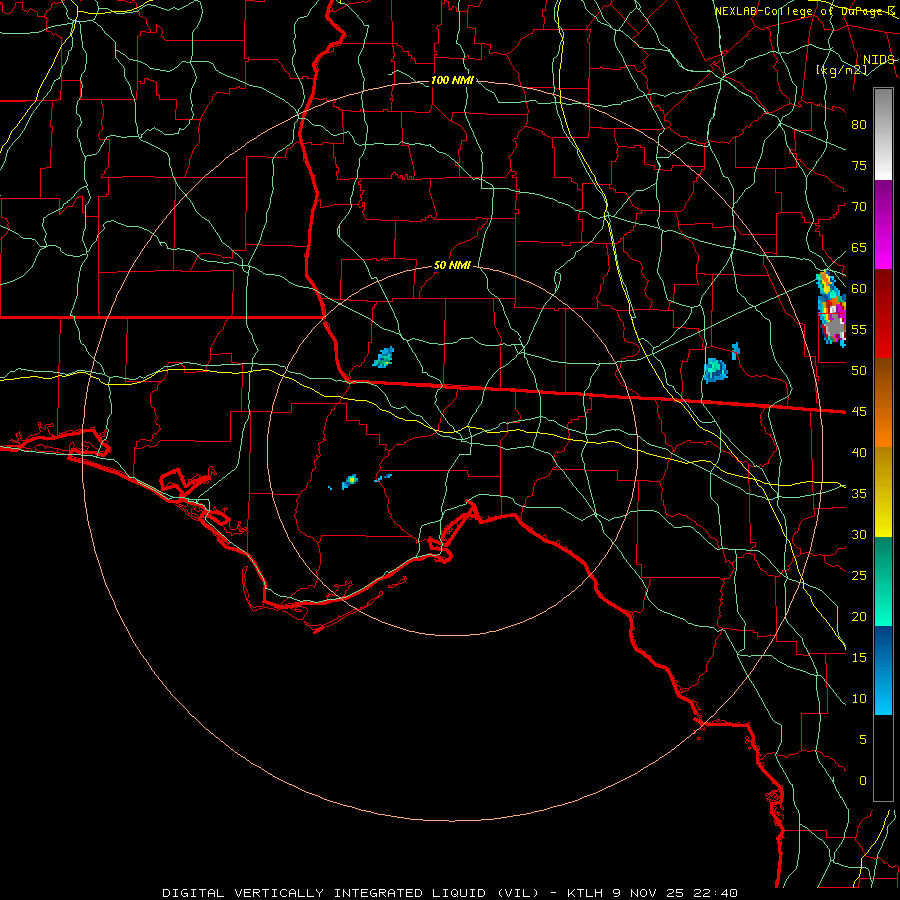Click the "45" value on the VIL scale

tap(859, 412)
